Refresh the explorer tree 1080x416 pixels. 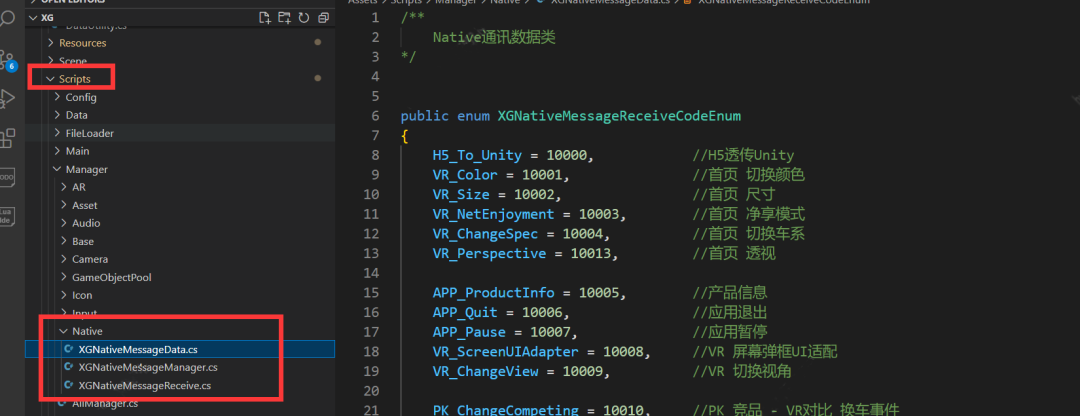(304, 18)
